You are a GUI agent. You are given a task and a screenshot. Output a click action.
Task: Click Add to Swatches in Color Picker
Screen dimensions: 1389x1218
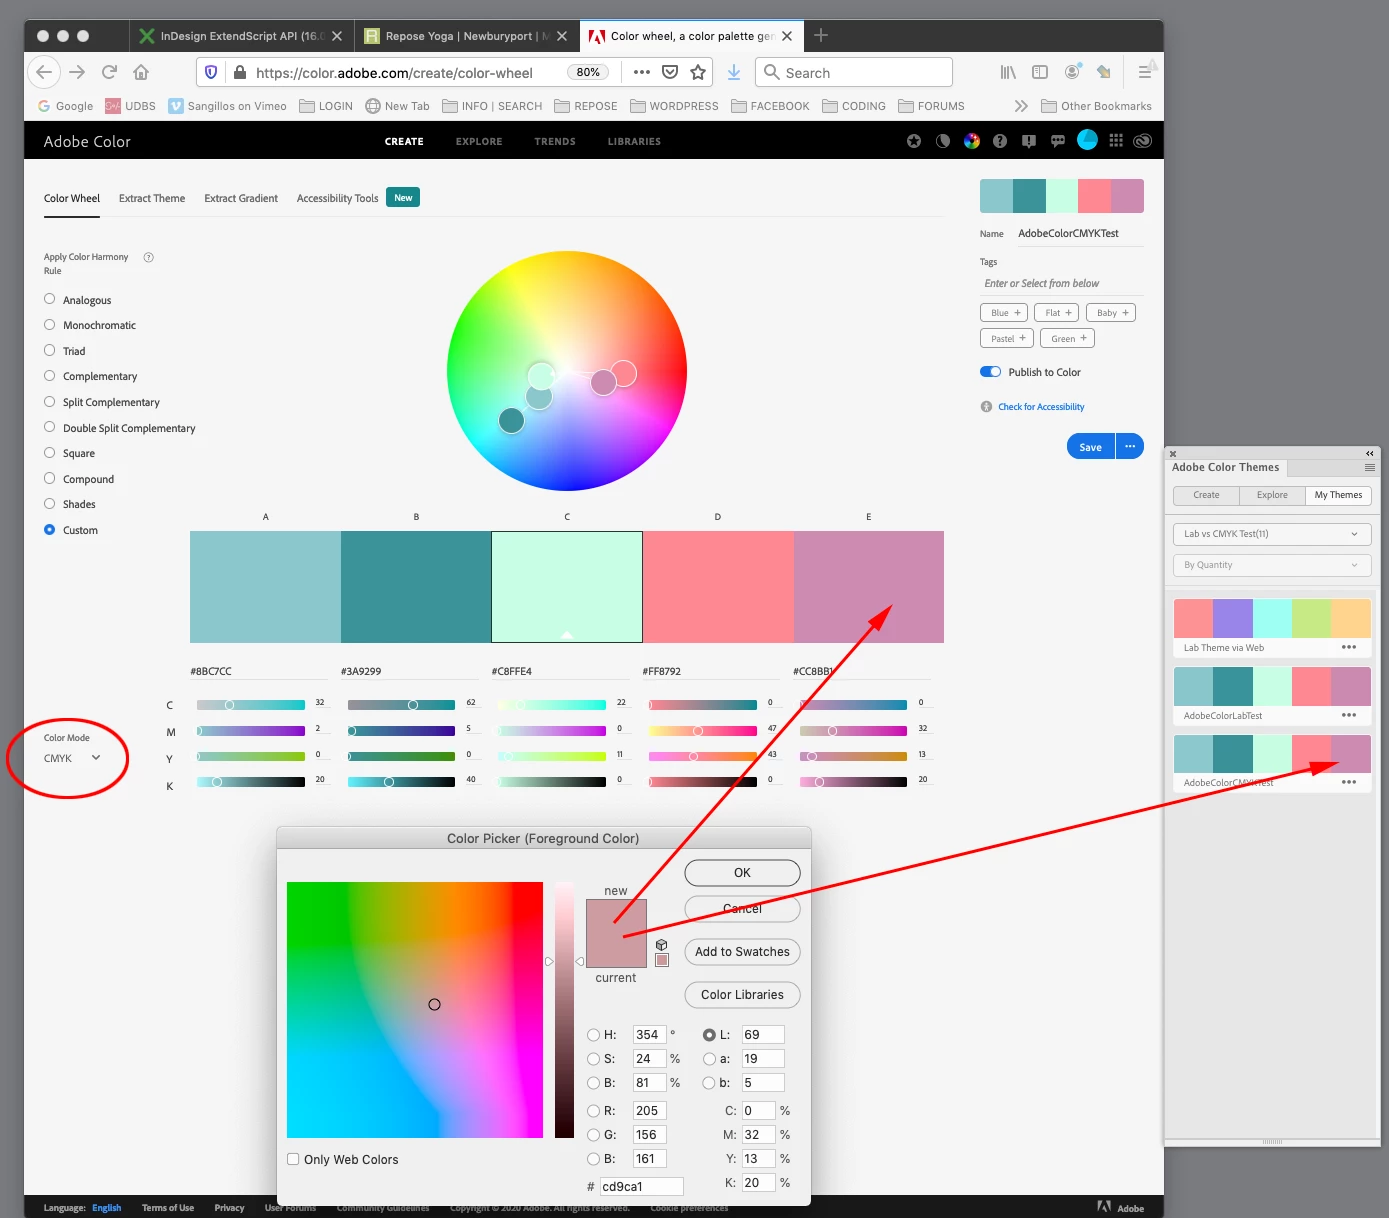[742, 952]
